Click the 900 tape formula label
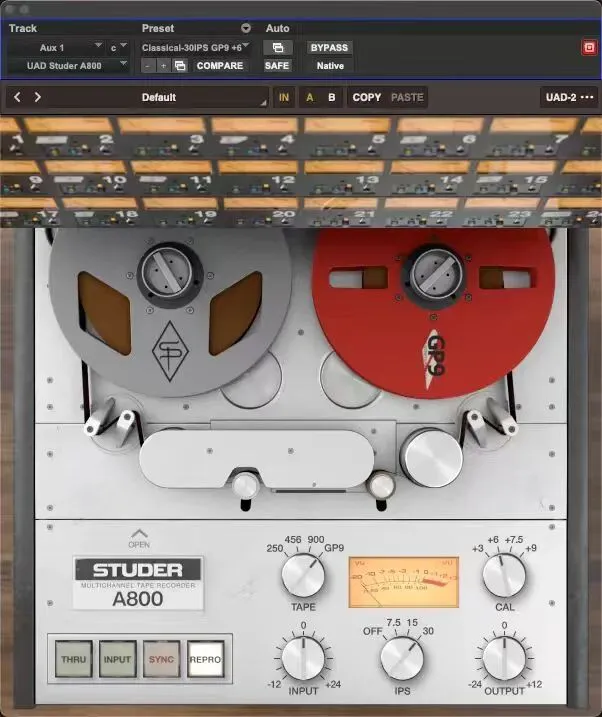The height and width of the screenshot is (717, 602). (x=316, y=540)
